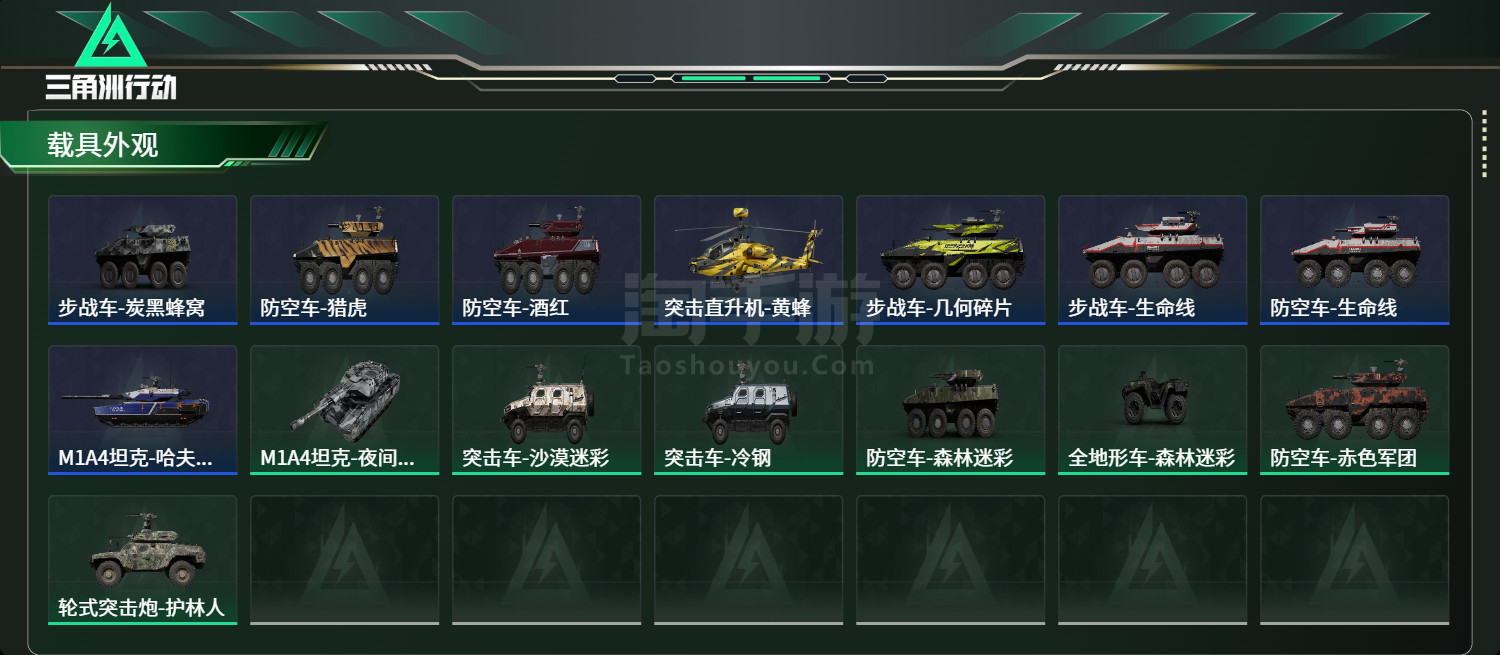The height and width of the screenshot is (655, 1500).
Task: Select the yellow 突击直升机-黄蜂 helicopter
Action: (x=748, y=260)
